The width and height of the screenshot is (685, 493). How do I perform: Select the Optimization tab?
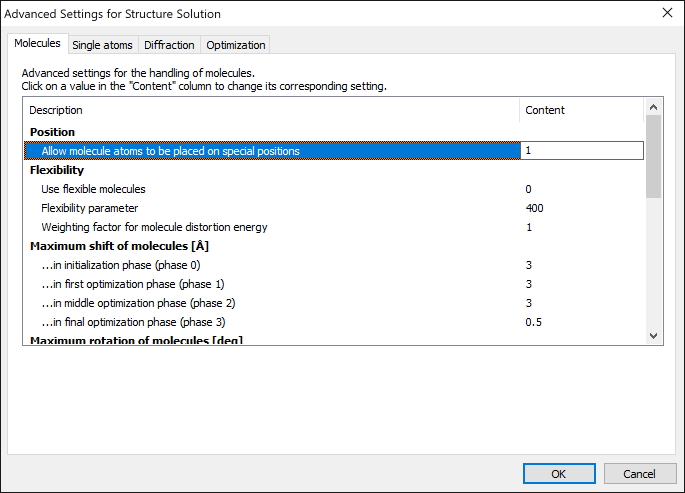(235, 45)
